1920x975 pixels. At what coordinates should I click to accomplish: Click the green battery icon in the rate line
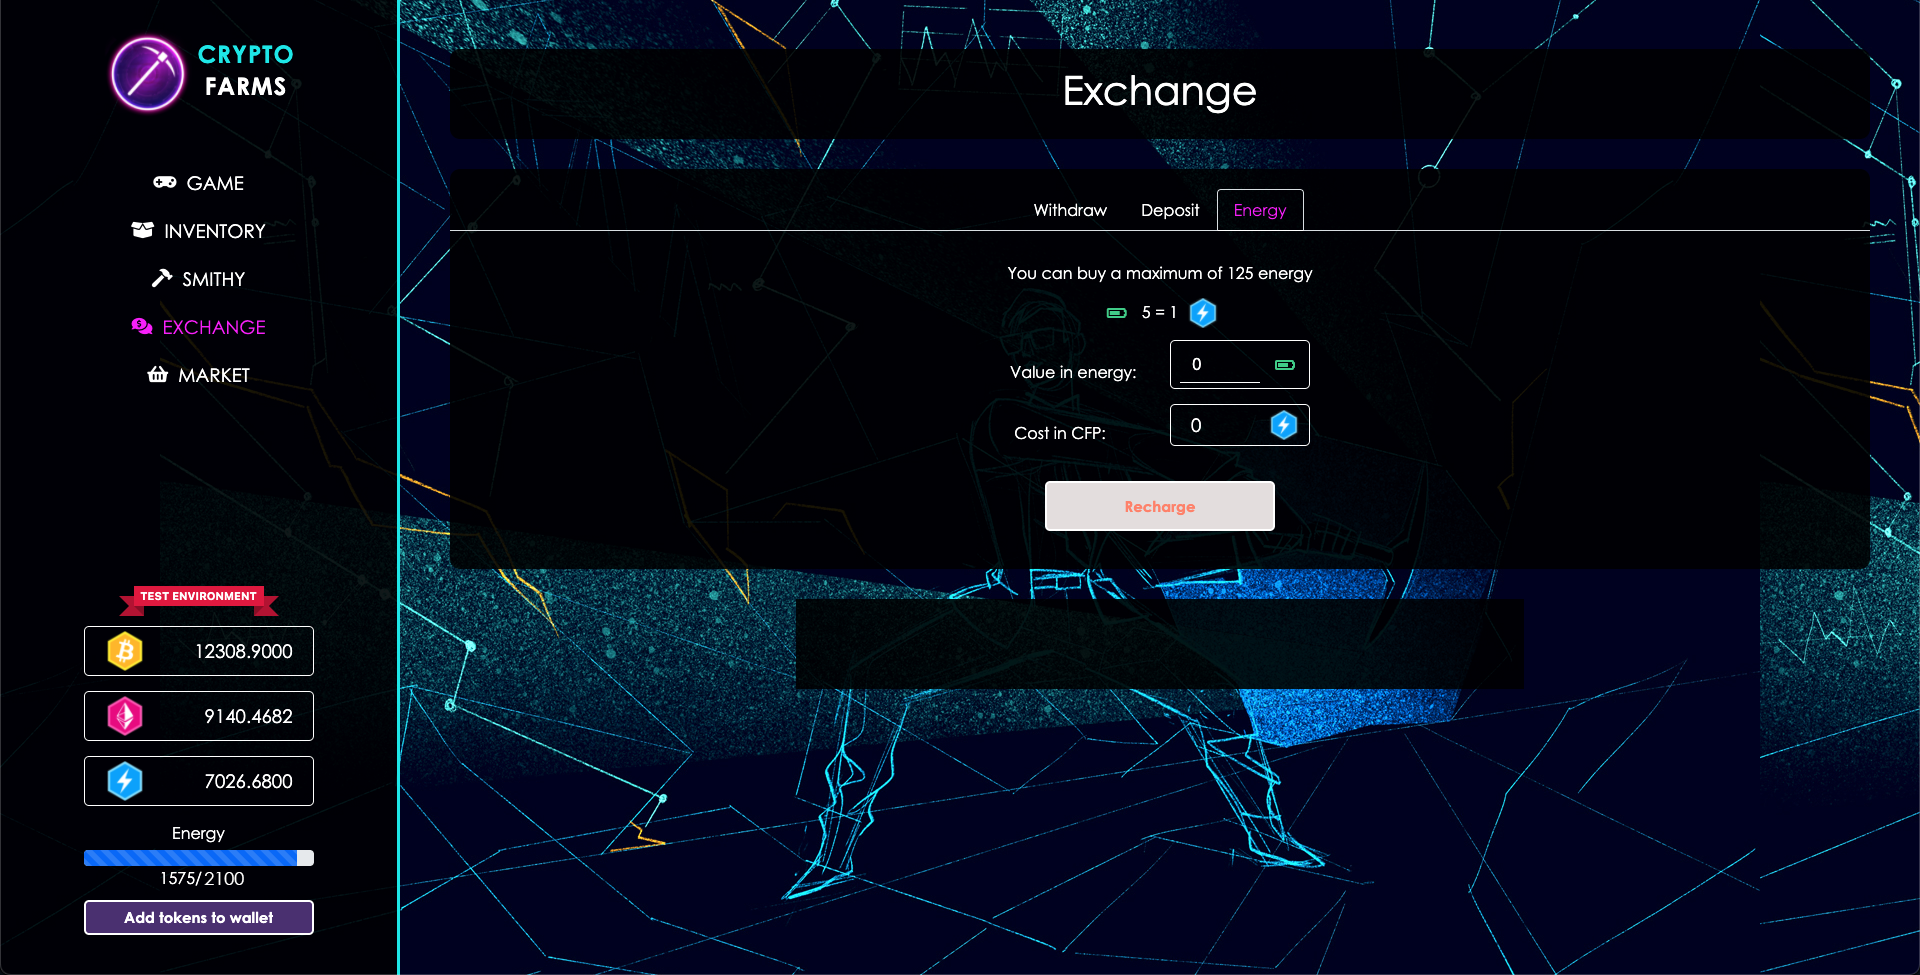pyautogui.click(x=1117, y=313)
